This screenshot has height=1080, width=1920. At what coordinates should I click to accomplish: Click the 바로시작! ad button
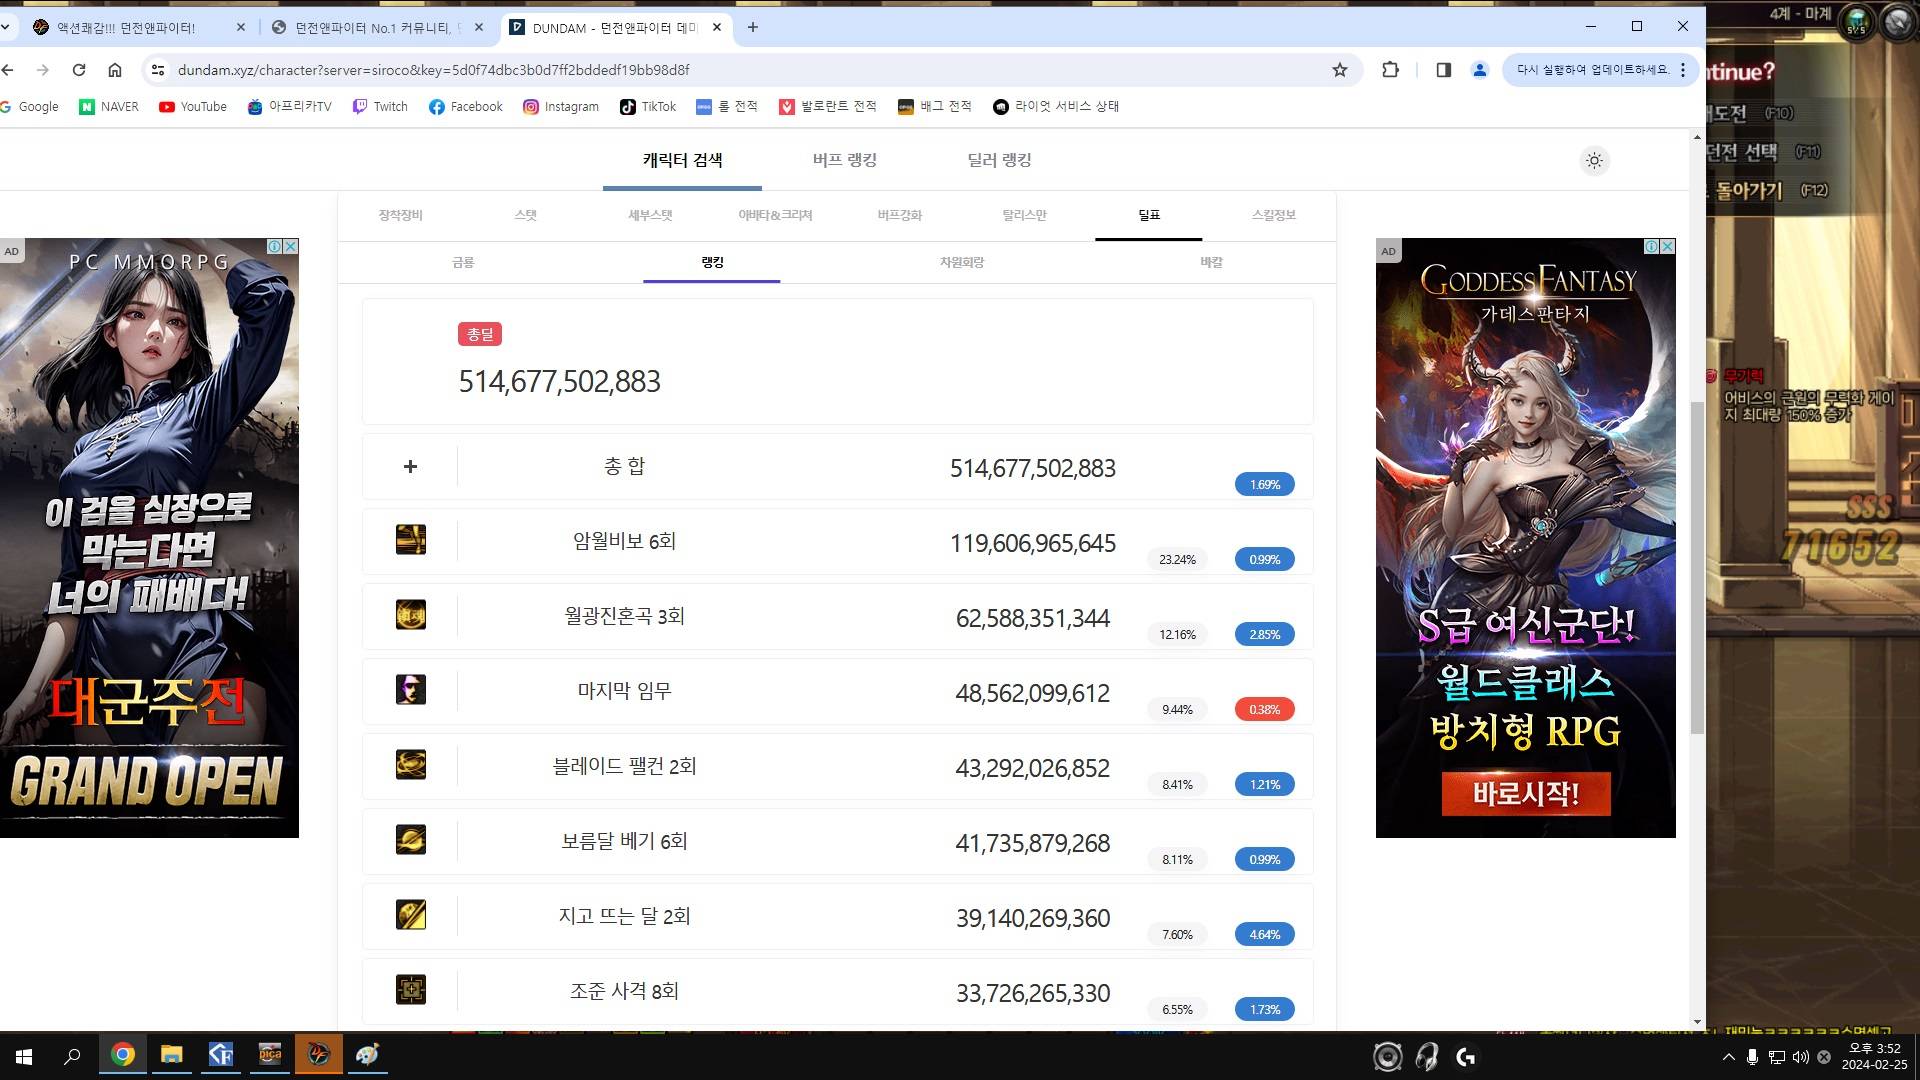click(x=1525, y=794)
